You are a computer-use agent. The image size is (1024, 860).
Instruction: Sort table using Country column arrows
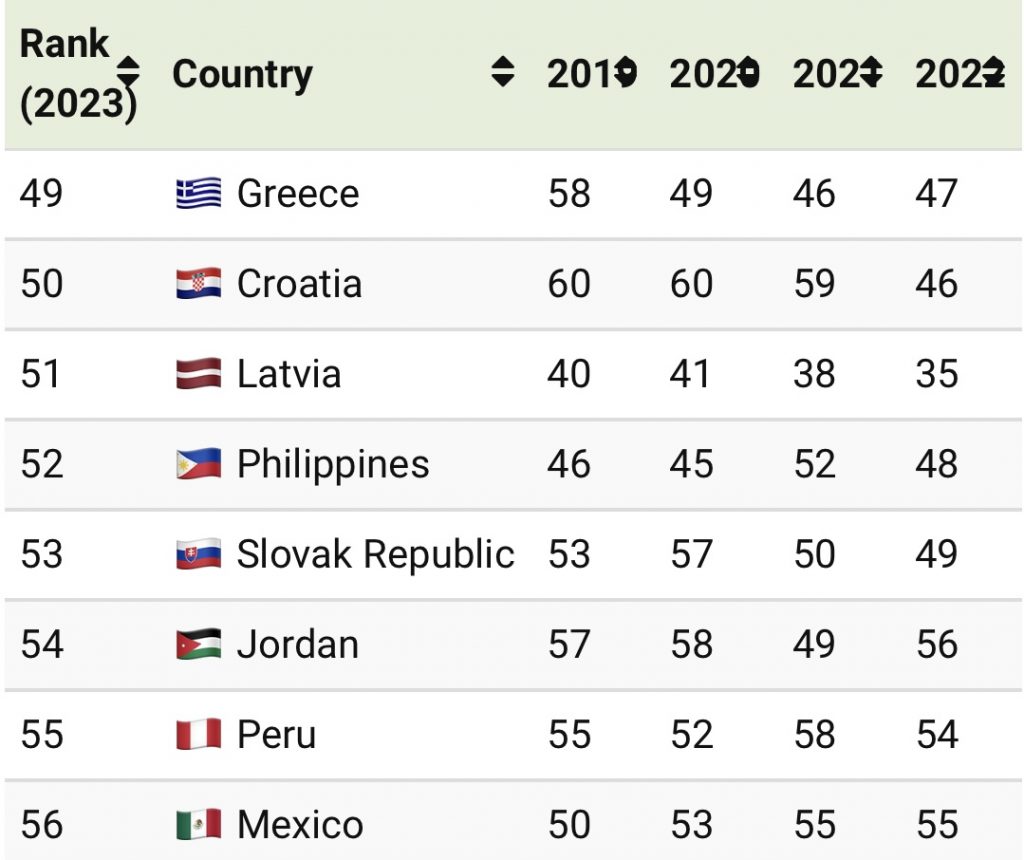[504, 73]
